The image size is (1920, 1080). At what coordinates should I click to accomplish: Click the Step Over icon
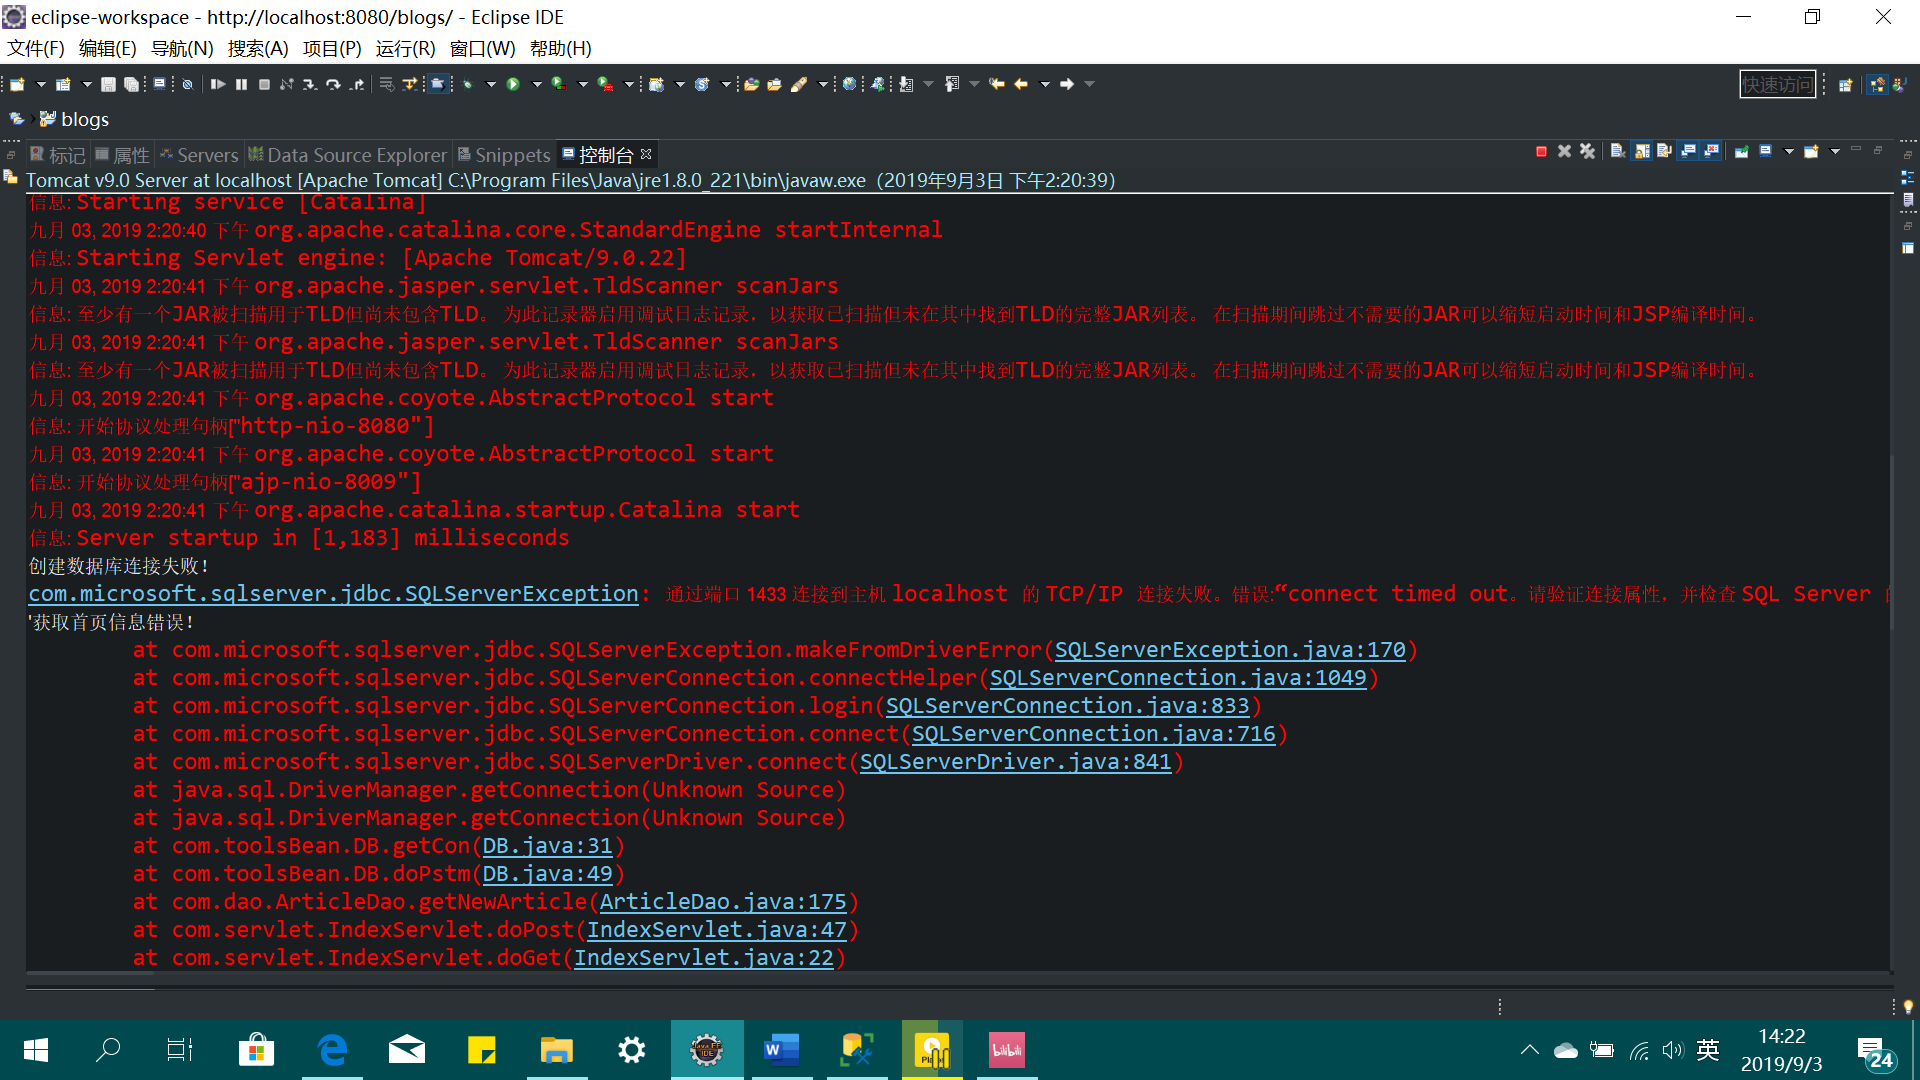click(x=333, y=84)
